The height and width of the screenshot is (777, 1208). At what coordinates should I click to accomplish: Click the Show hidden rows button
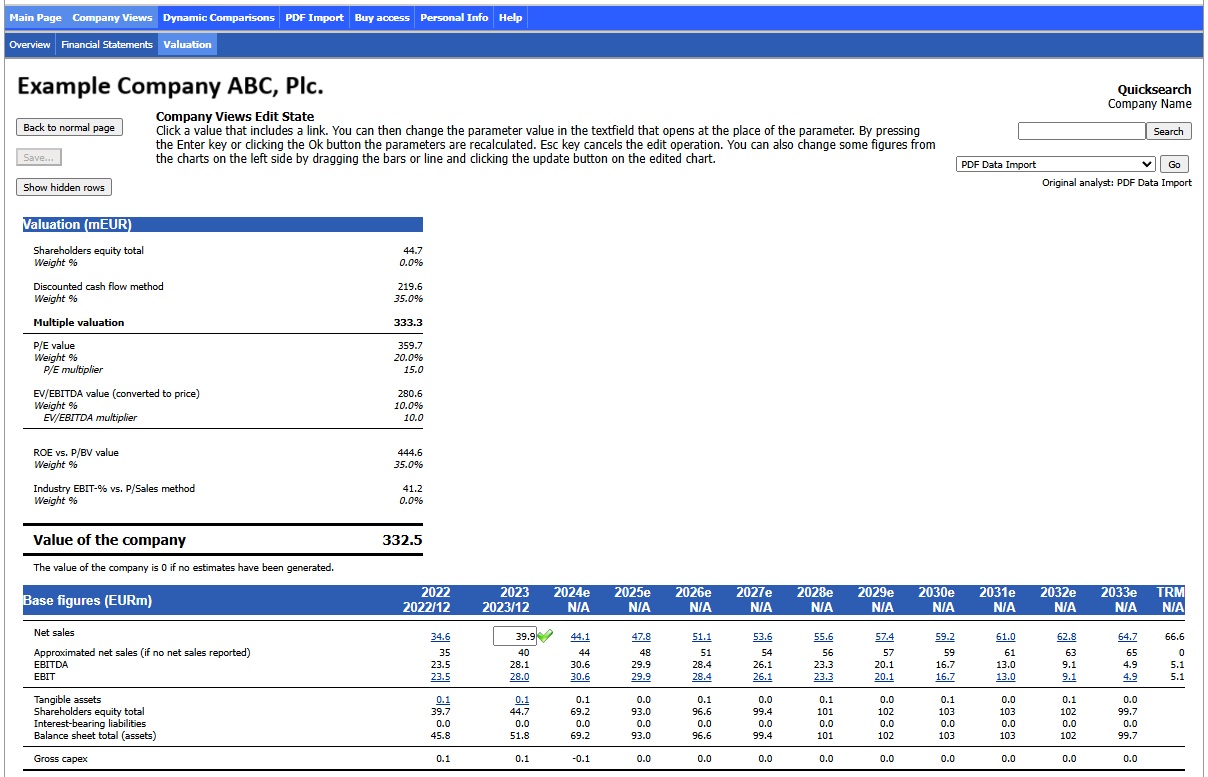tap(64, 187)
